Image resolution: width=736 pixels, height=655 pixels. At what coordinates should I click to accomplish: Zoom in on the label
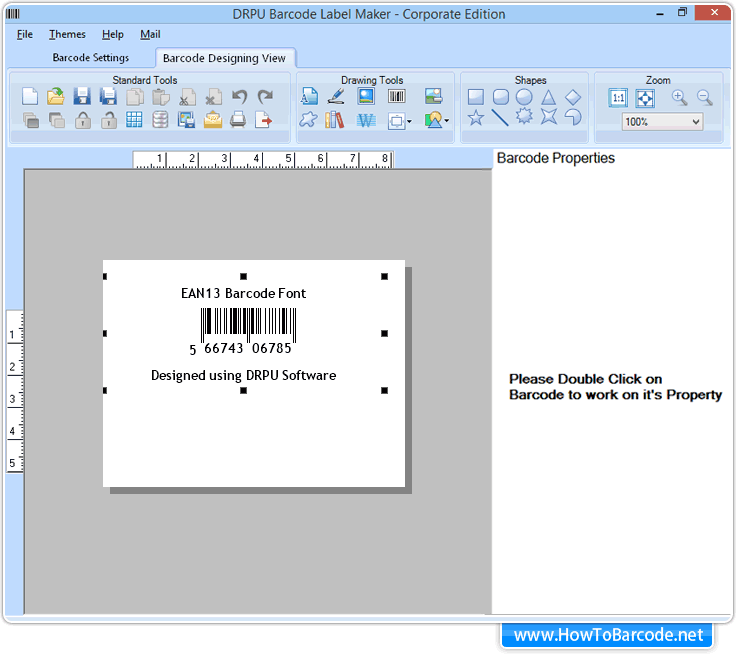pyautogui.click(x=679, y=98)
